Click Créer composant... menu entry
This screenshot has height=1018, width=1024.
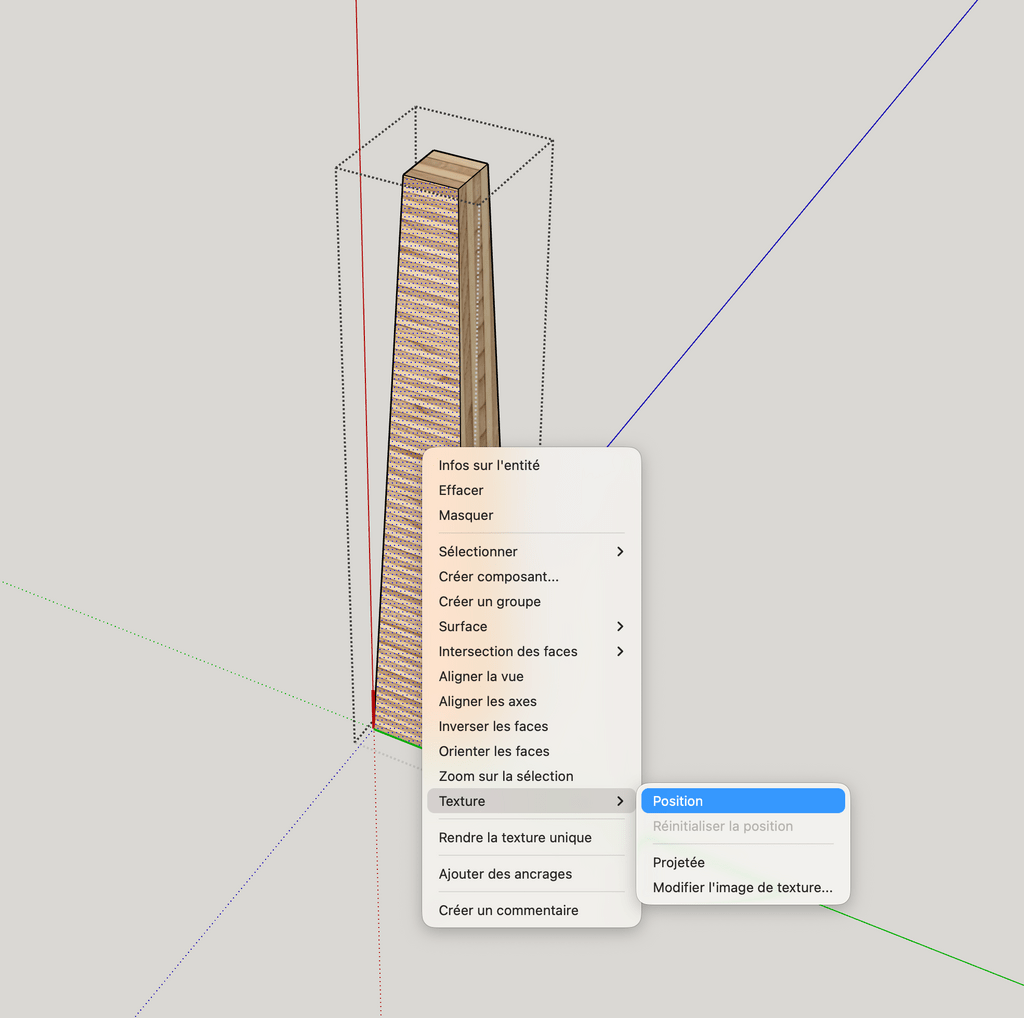(498, 576)
